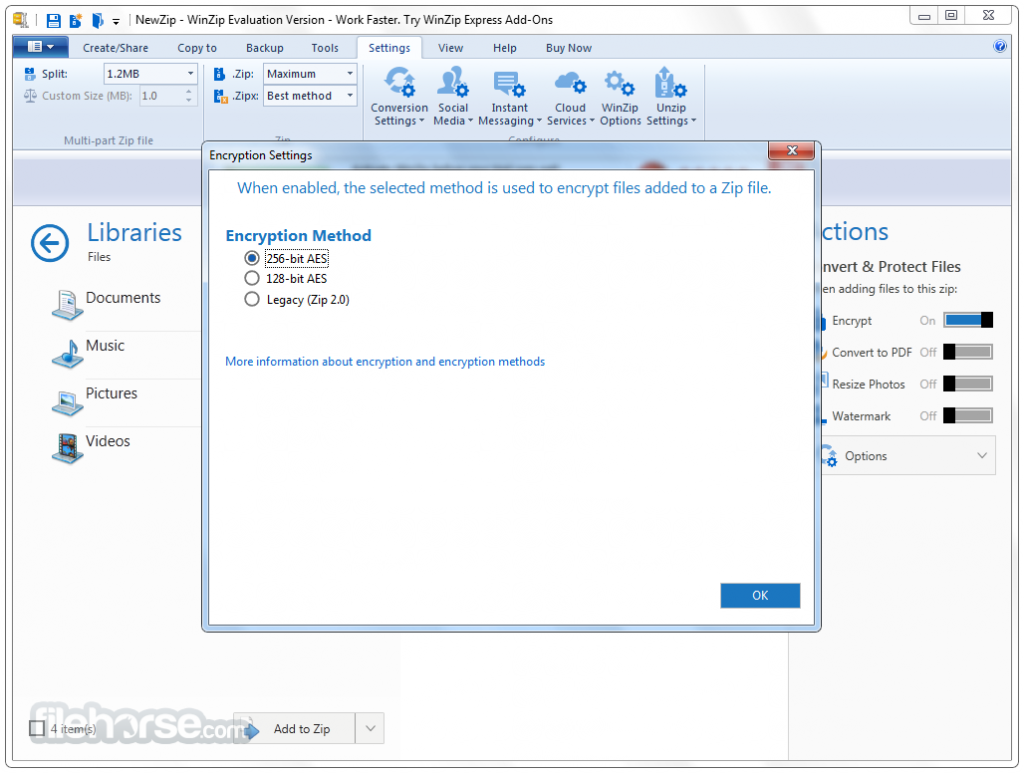This screenshot has height=774, width=1024.
Task: Click the Multi-part Zip file group label
Action: point(108,140)
